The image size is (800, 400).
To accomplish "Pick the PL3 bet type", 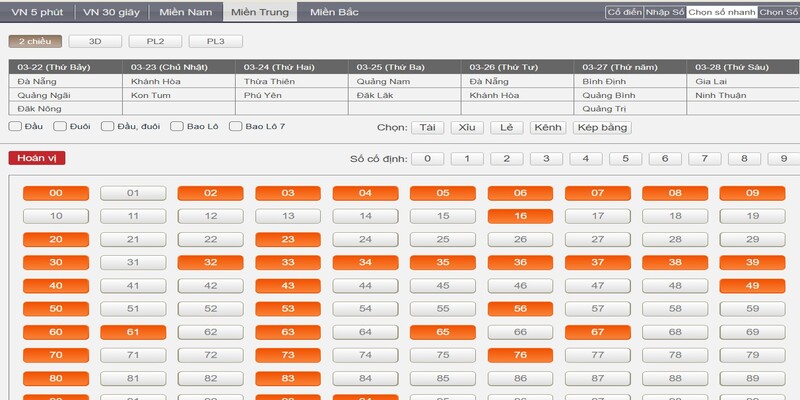I will pyautogui.click(x=215, y=42).
